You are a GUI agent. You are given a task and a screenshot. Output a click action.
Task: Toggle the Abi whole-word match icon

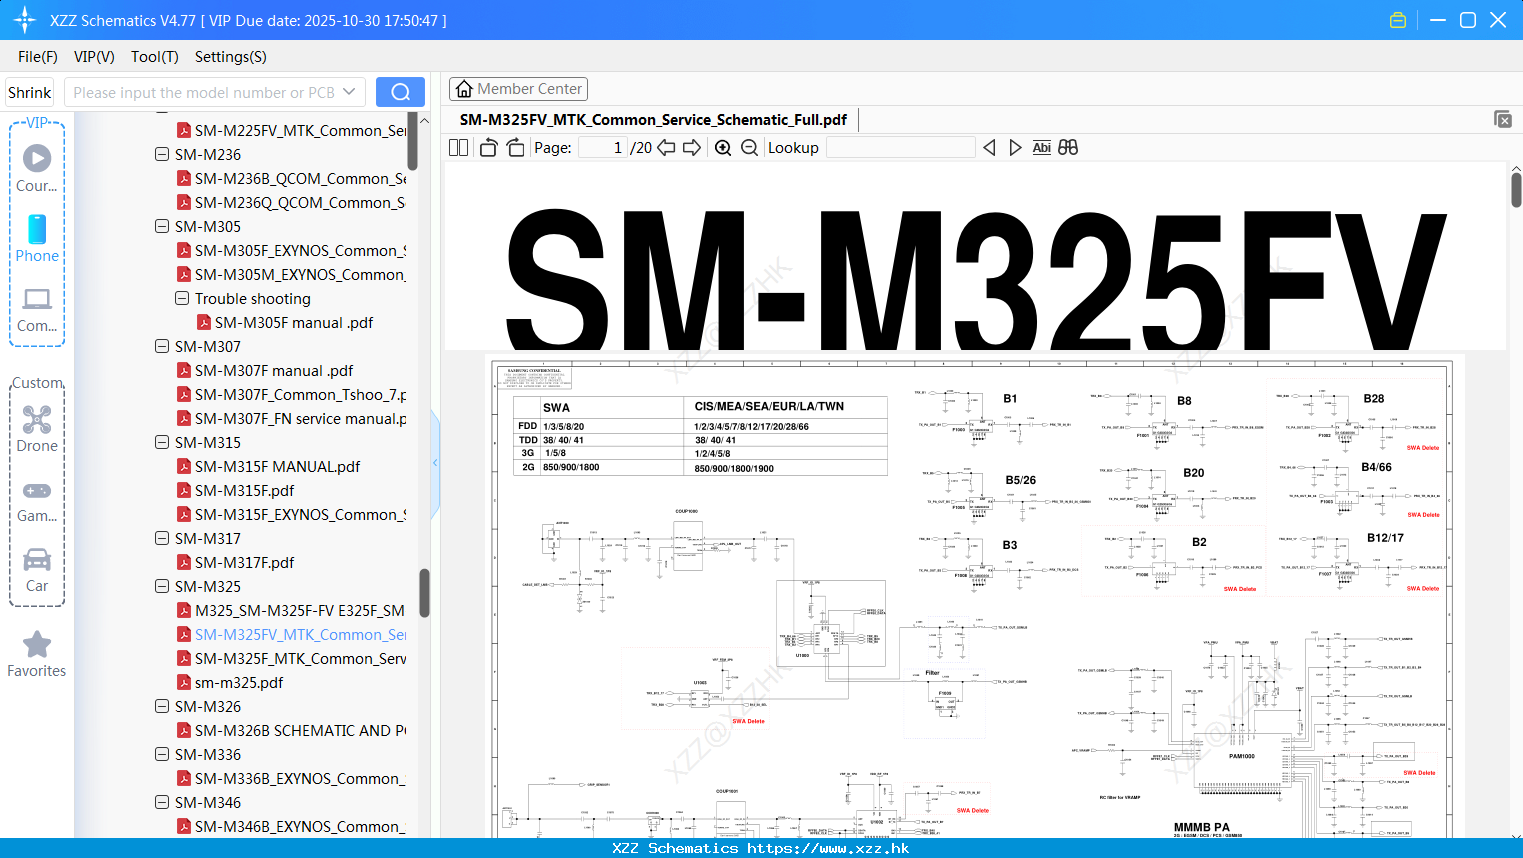(1041, 148)
